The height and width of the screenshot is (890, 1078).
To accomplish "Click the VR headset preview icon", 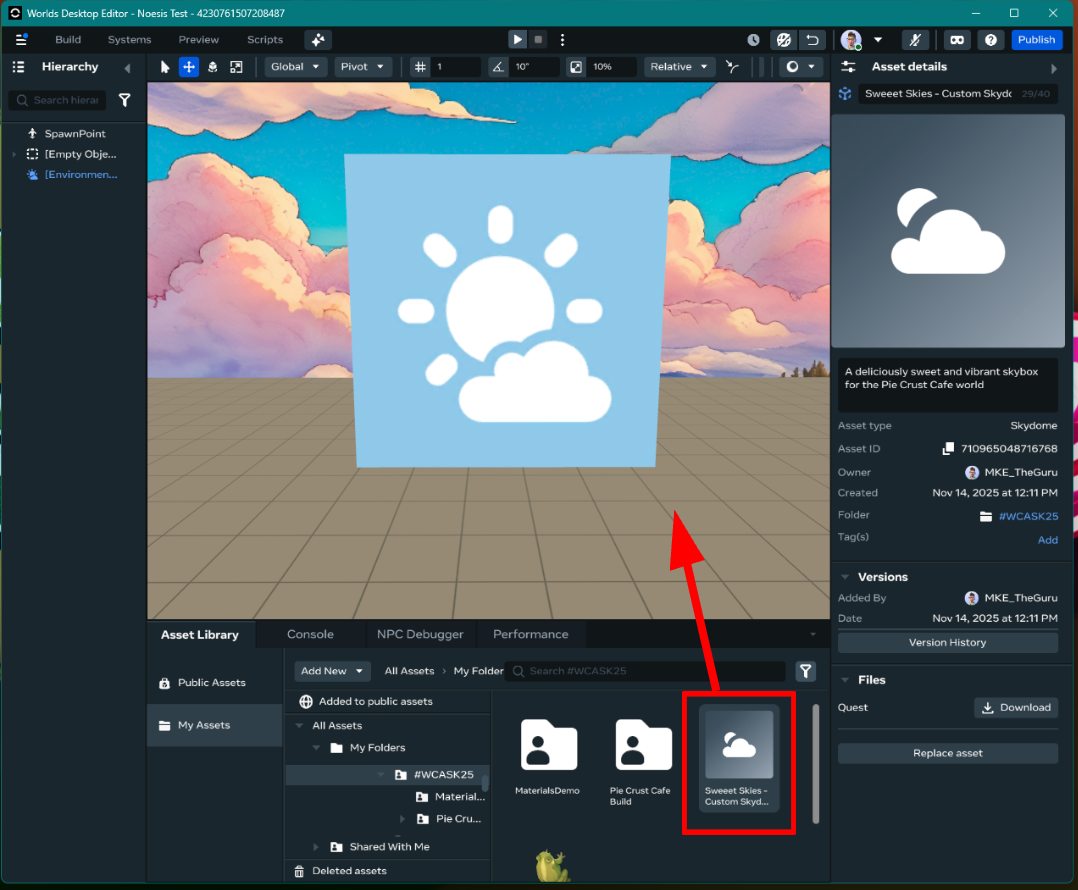I will 957,40.
